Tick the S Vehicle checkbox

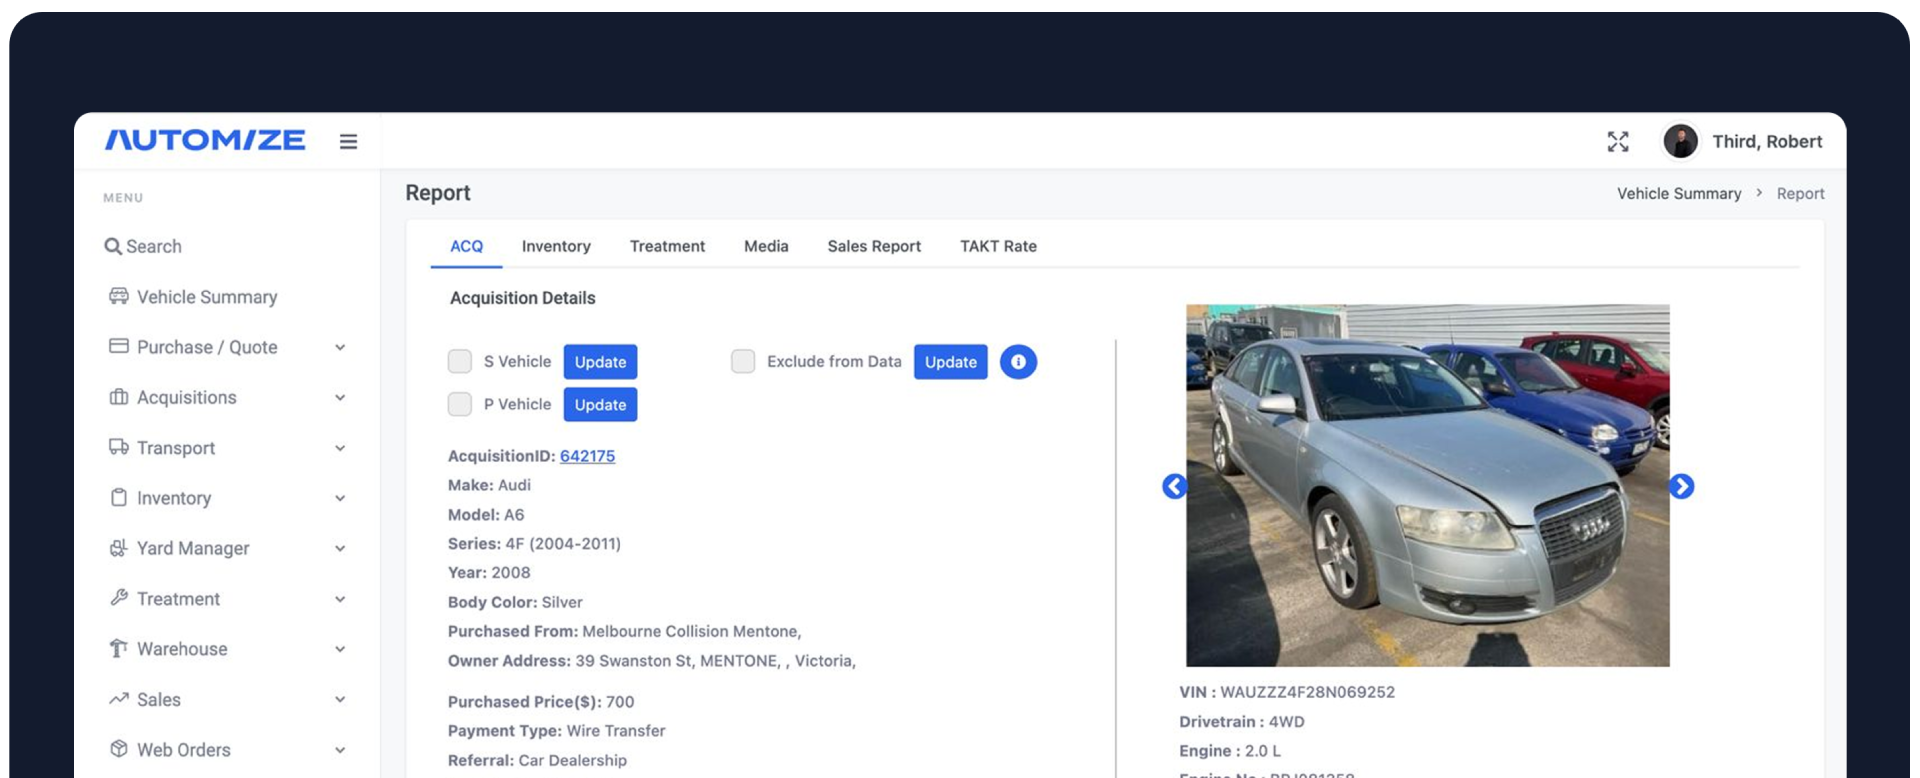tap(460, 361)
